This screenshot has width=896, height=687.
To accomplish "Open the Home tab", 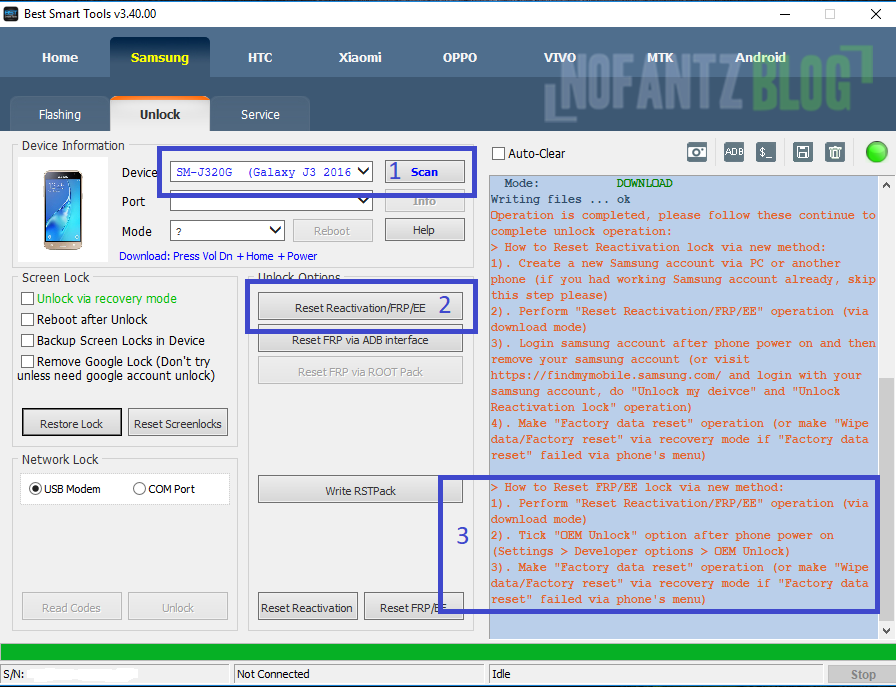I will [x=60, y=58].
